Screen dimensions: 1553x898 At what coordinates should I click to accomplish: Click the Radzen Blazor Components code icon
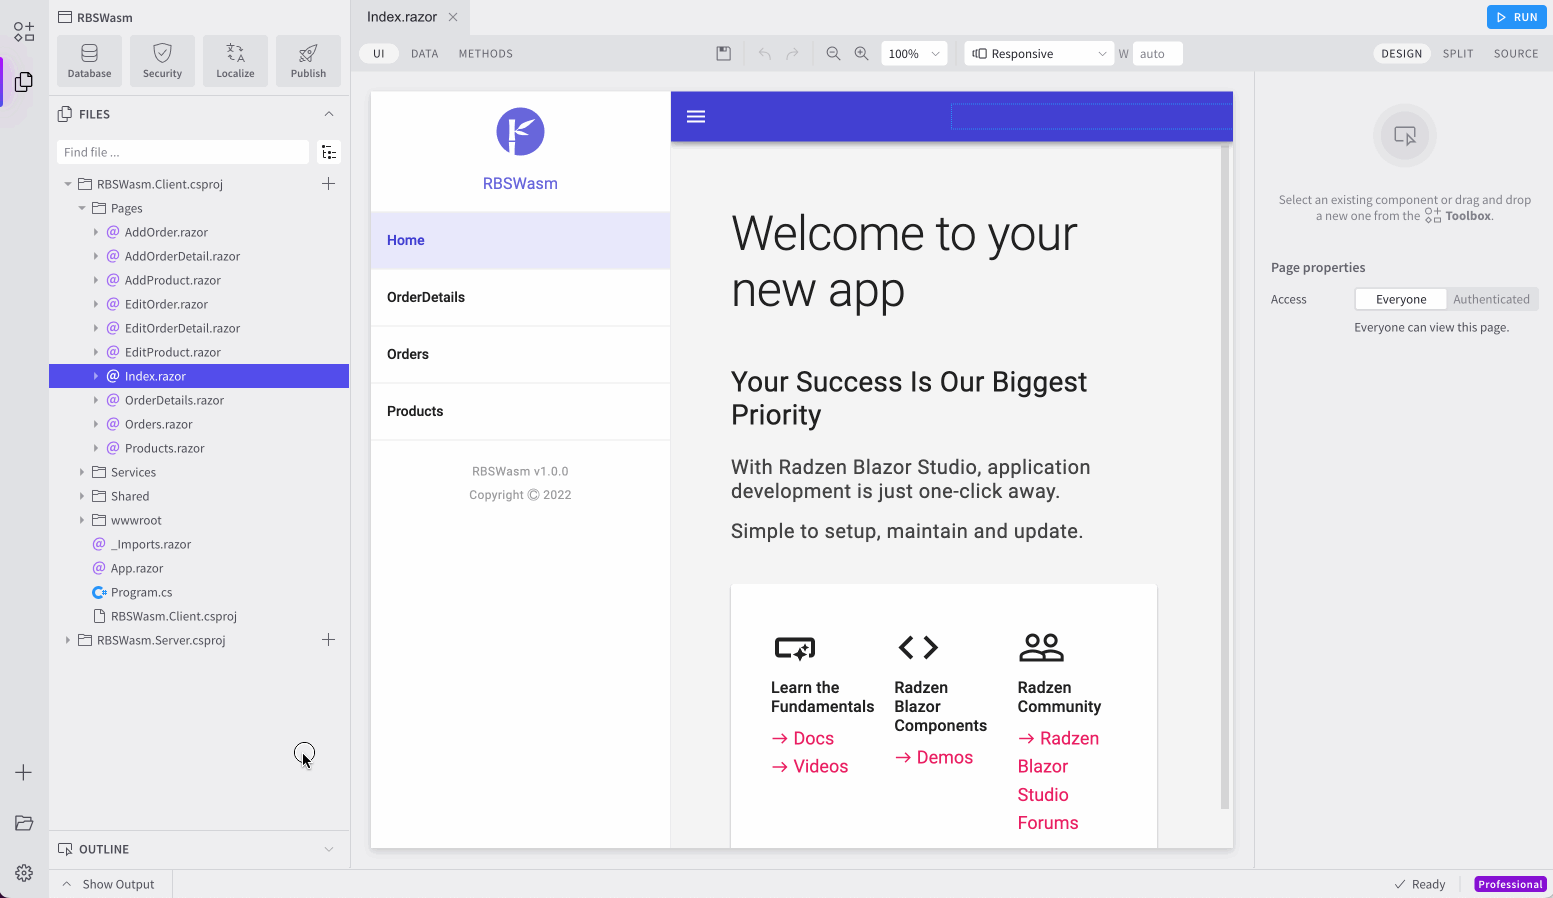click(918, 648)
